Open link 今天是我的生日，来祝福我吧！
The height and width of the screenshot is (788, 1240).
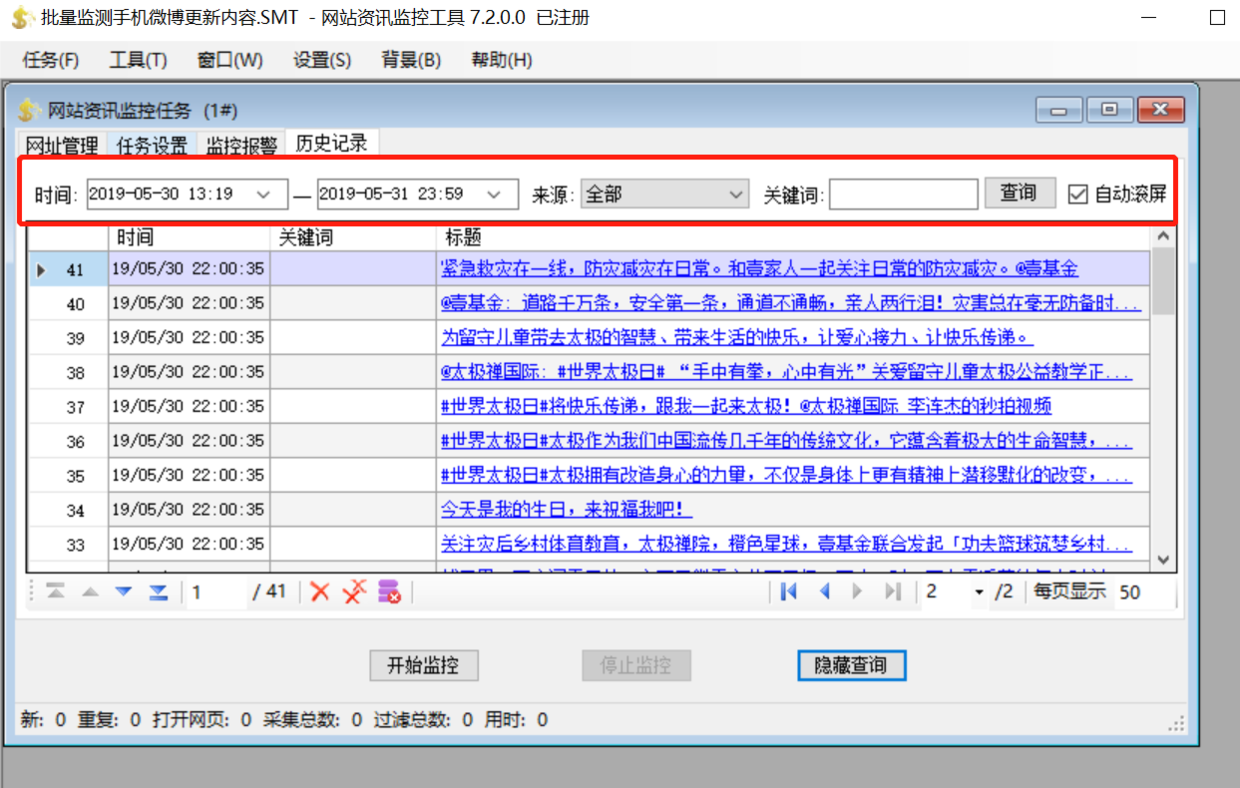[566, 510]
